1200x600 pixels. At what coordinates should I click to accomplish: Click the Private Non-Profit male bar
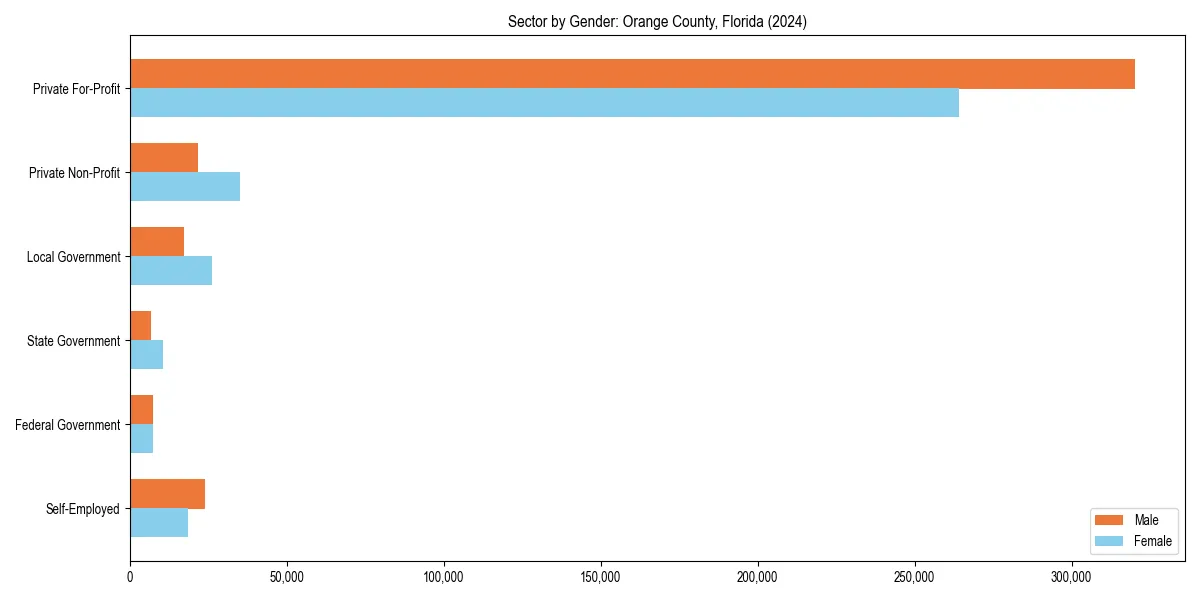click(163, 155)
